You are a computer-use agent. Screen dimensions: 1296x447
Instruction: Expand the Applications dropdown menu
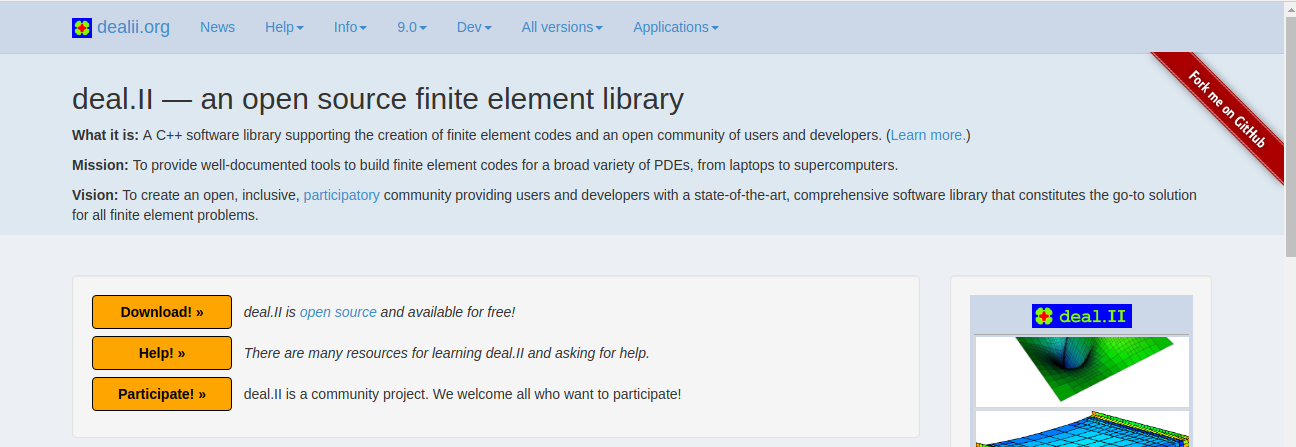(675, 27)
